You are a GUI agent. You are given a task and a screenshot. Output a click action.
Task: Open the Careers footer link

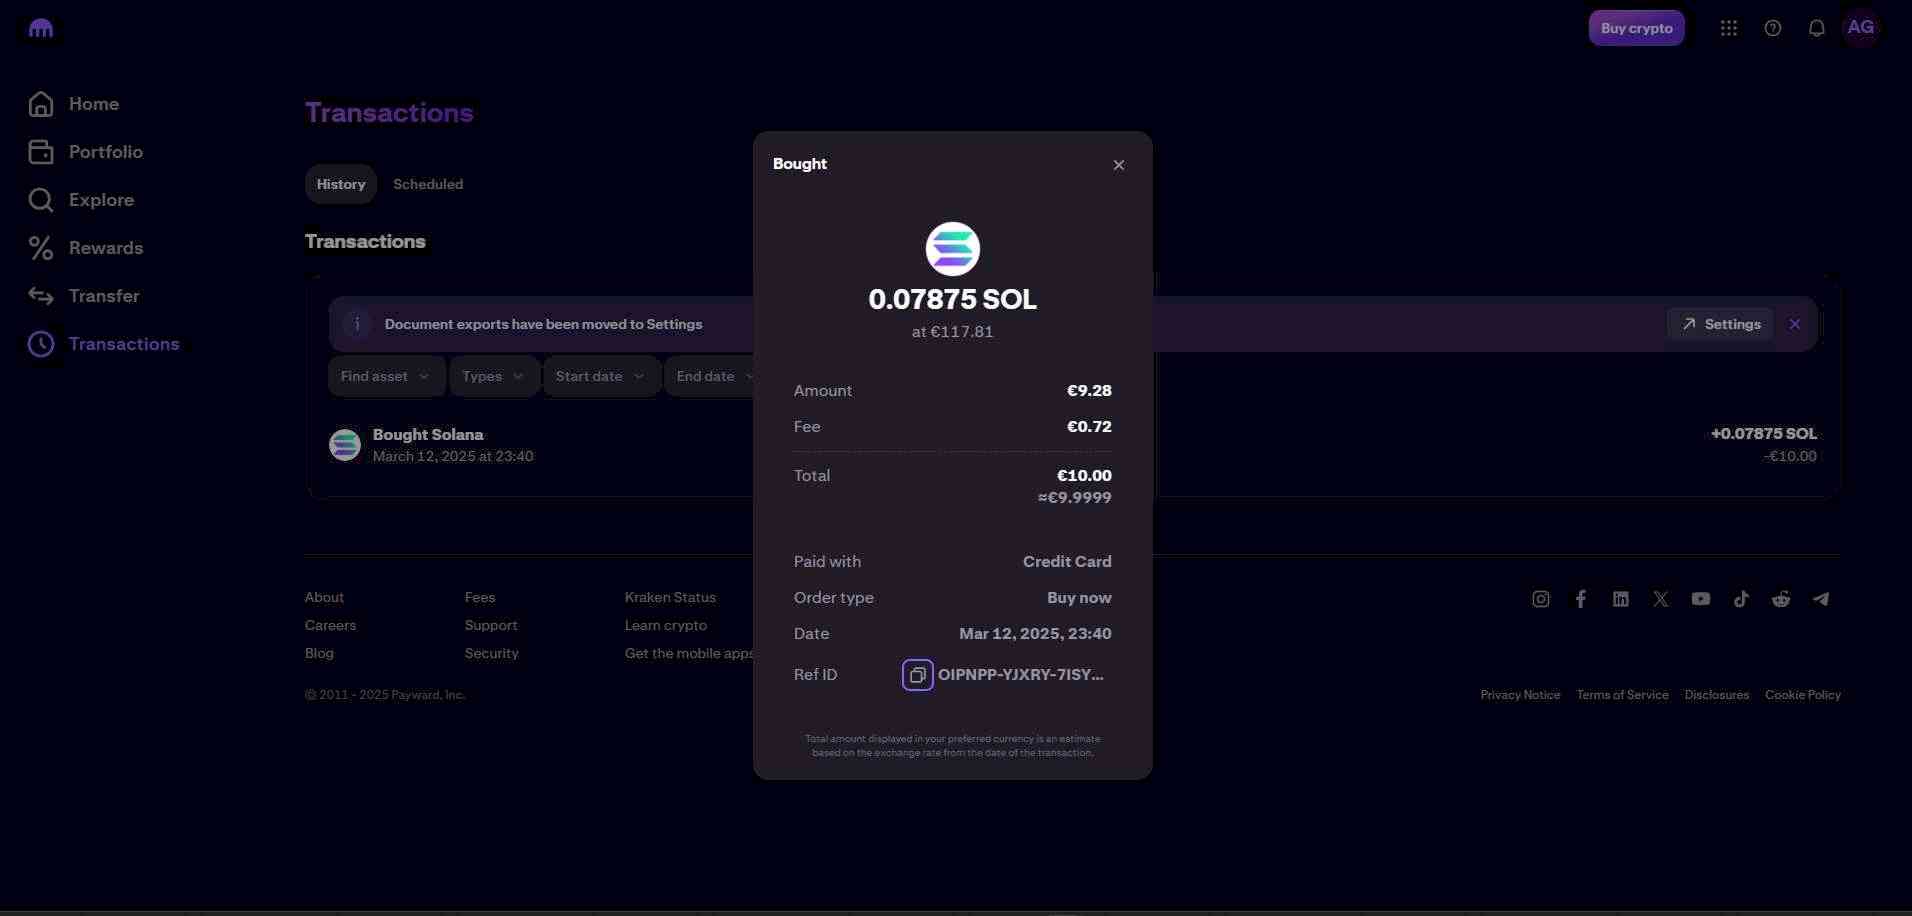[330, 625]
